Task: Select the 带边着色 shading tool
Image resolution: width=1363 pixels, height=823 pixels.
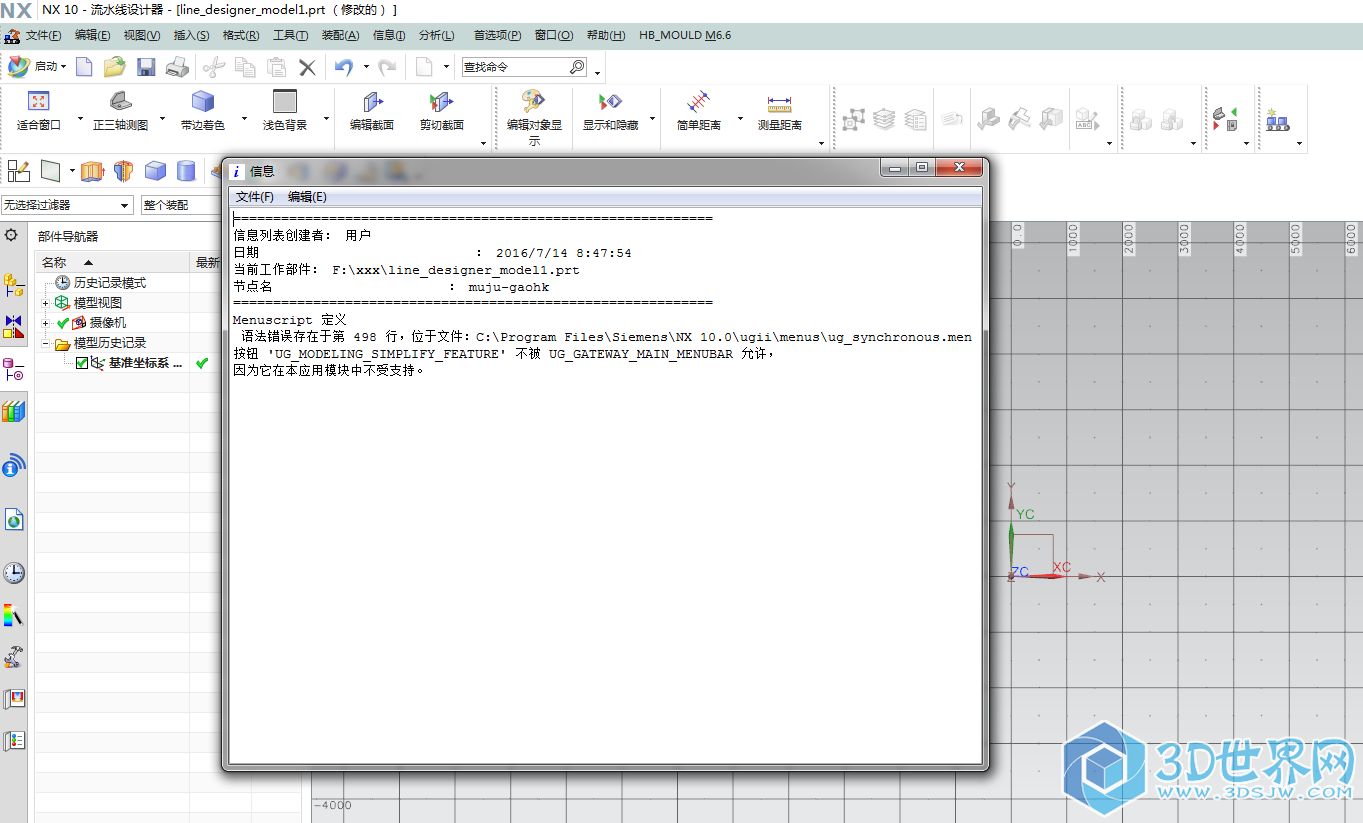Action: [x=203, y=111]
